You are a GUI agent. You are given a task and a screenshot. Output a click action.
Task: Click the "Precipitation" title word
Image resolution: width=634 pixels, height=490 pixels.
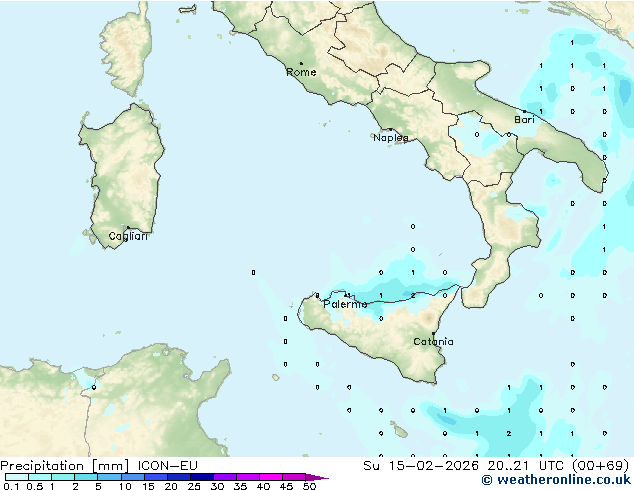tap(42, 466)
